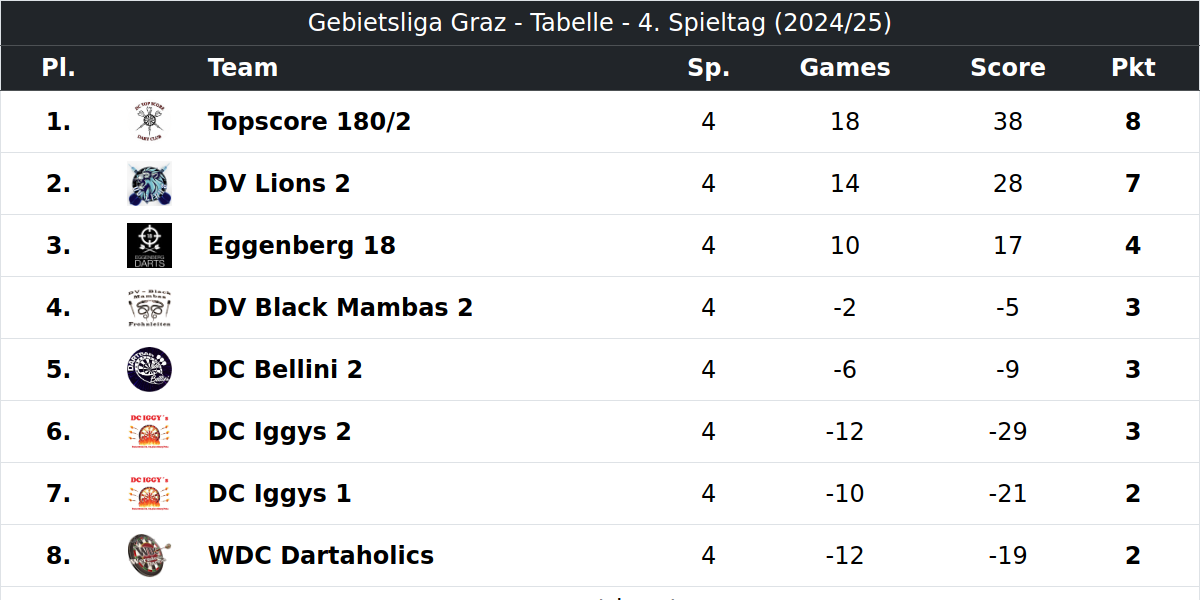The width and height of the screenshot is (1200, 600).
Task: Click the WDC Dartaholics team name
Action: 321,556
